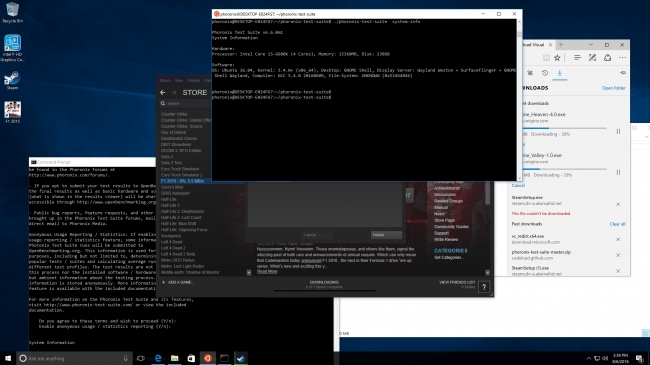Viewport: 650px width, 365px height.
Task: Click the Edge favorites star icon
Action: click(558, 58)
